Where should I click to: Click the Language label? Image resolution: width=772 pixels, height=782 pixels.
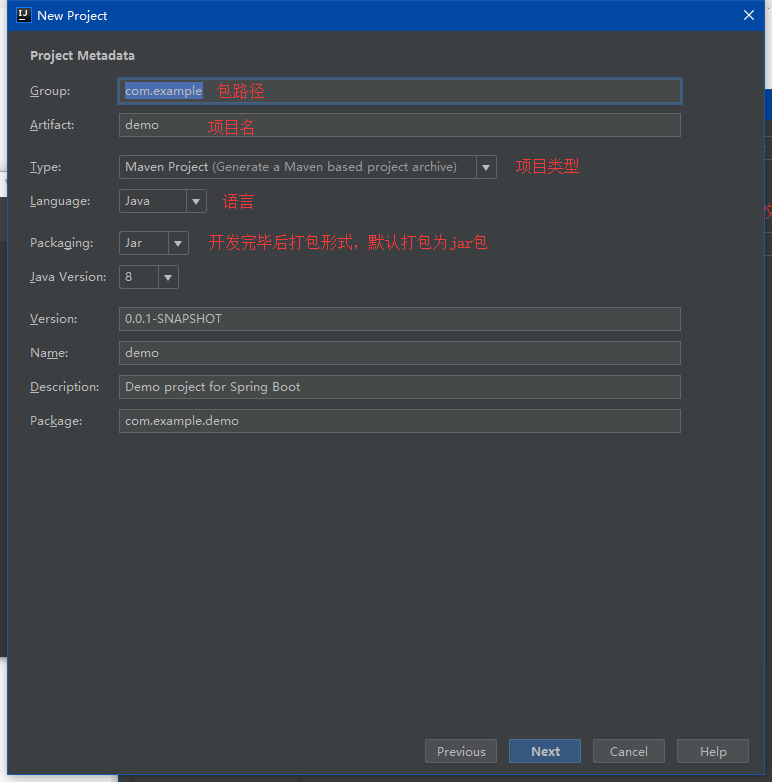coord(60,201)
